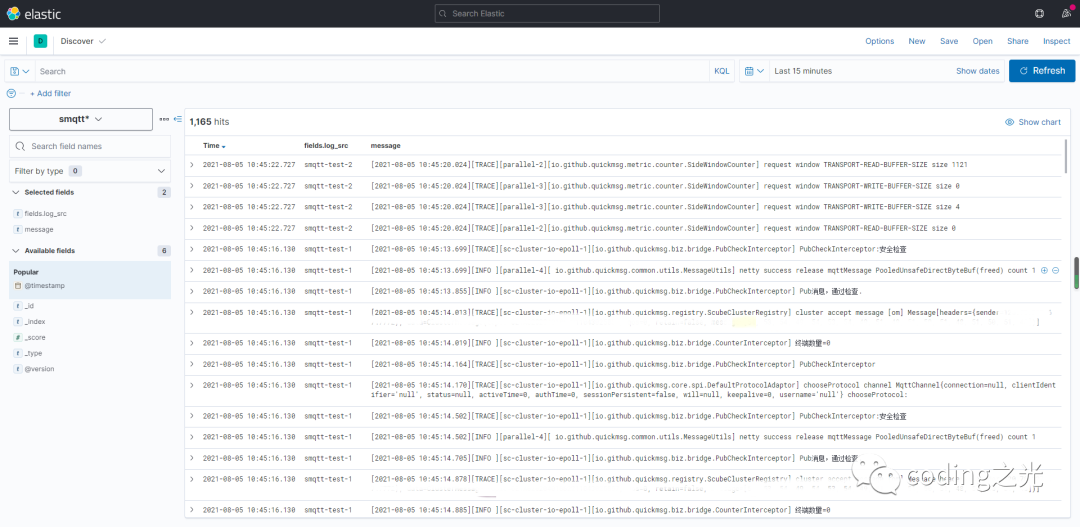Image resolution: width=1080 pixels, height=527 pixels.
Task: Click the _type string field icon
Action: [x=17, y=353]
